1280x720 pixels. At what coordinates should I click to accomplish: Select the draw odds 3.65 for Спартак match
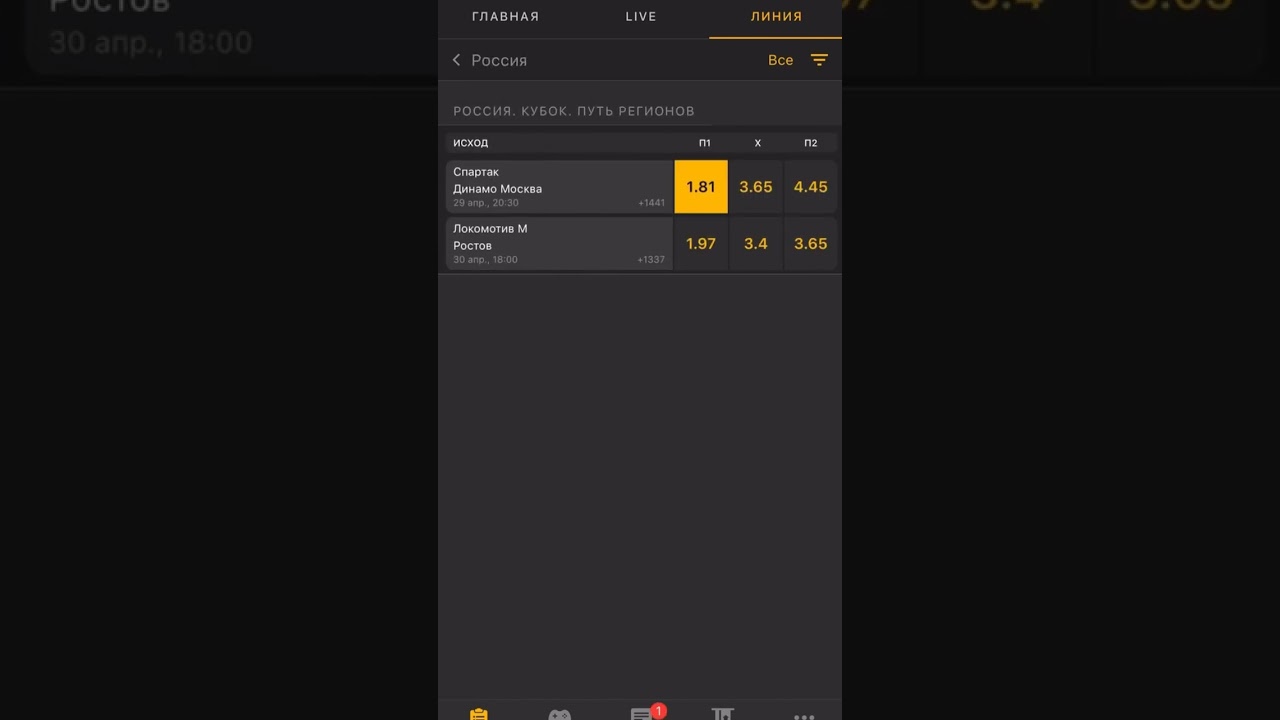pyautogui.click(x=756, y=187)
